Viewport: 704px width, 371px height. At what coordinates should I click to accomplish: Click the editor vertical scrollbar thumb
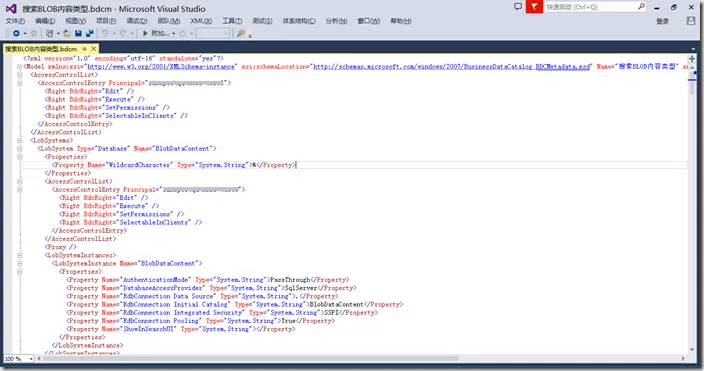click(x=692, y=82)
